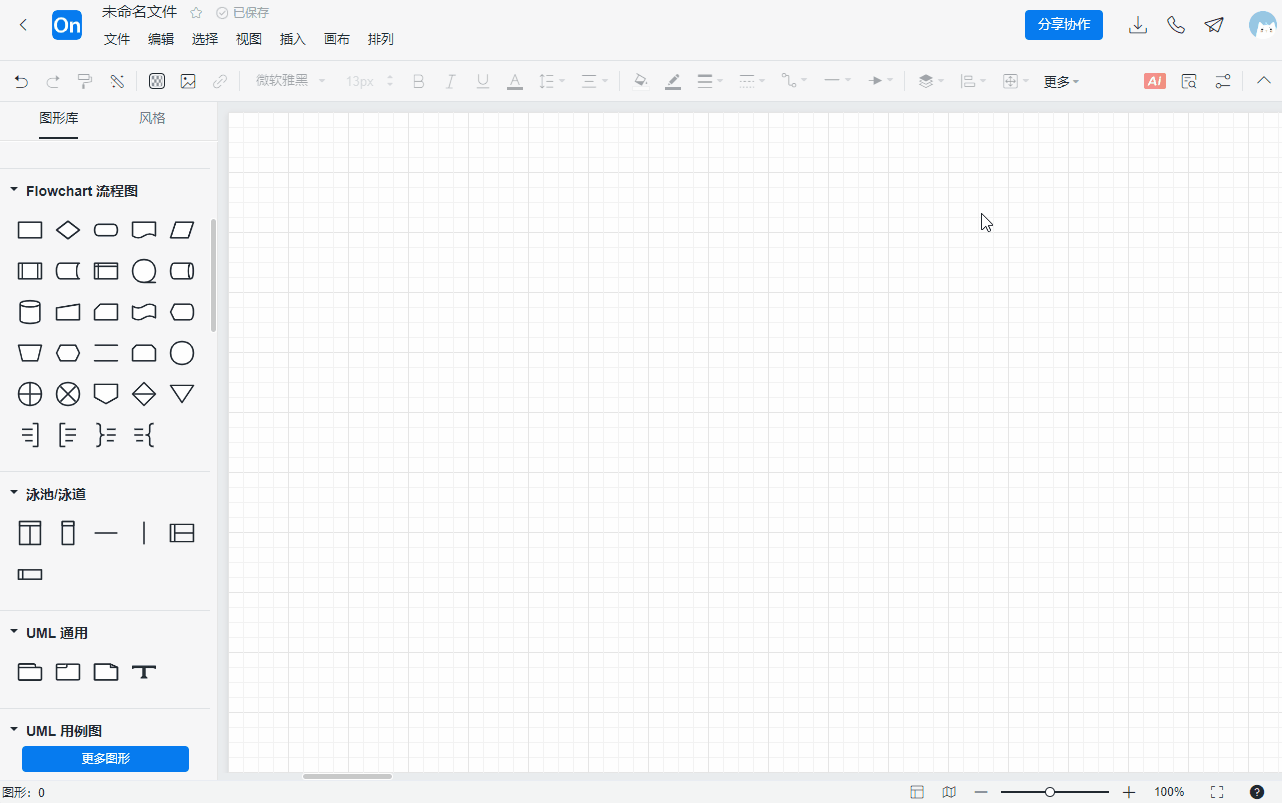Toggle fullscreen mode icon
Viewport: 1282px width, 803px height.
point(1217,792)
